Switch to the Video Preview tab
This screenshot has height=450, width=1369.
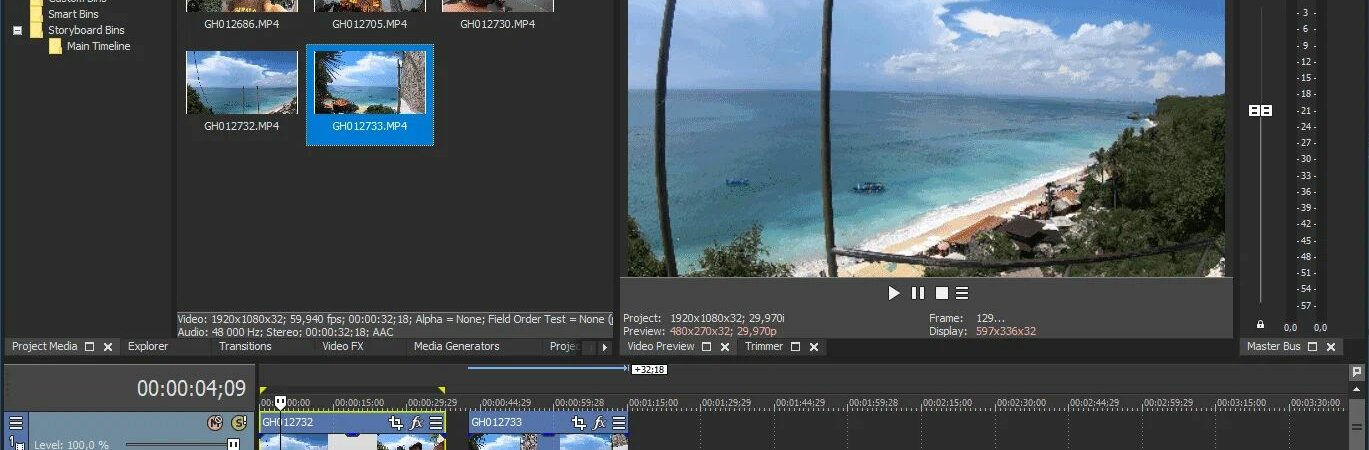pyautogui.click(x=660, y=346)
